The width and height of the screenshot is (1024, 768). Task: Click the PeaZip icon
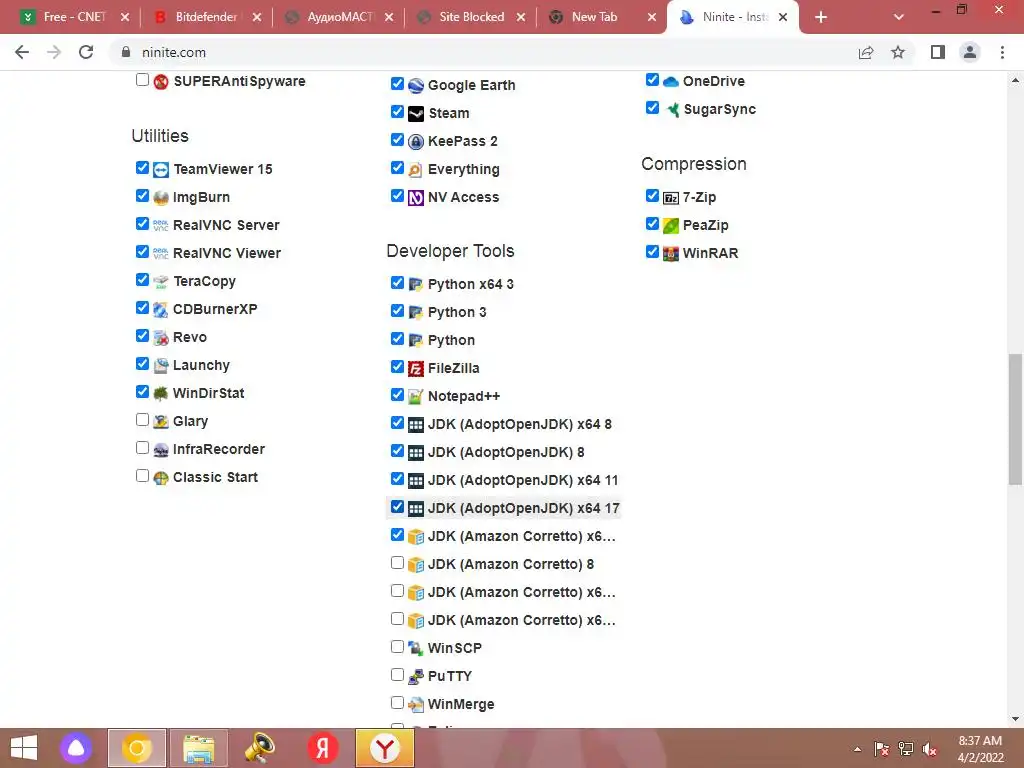671,226
